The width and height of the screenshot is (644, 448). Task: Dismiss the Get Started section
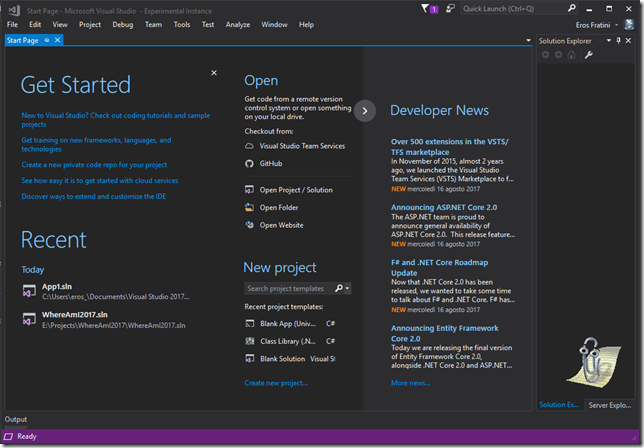[214, 73]
